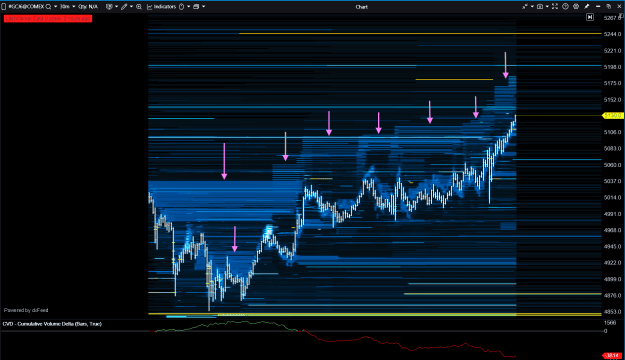Open the Indicators menu

coord(161,6)
